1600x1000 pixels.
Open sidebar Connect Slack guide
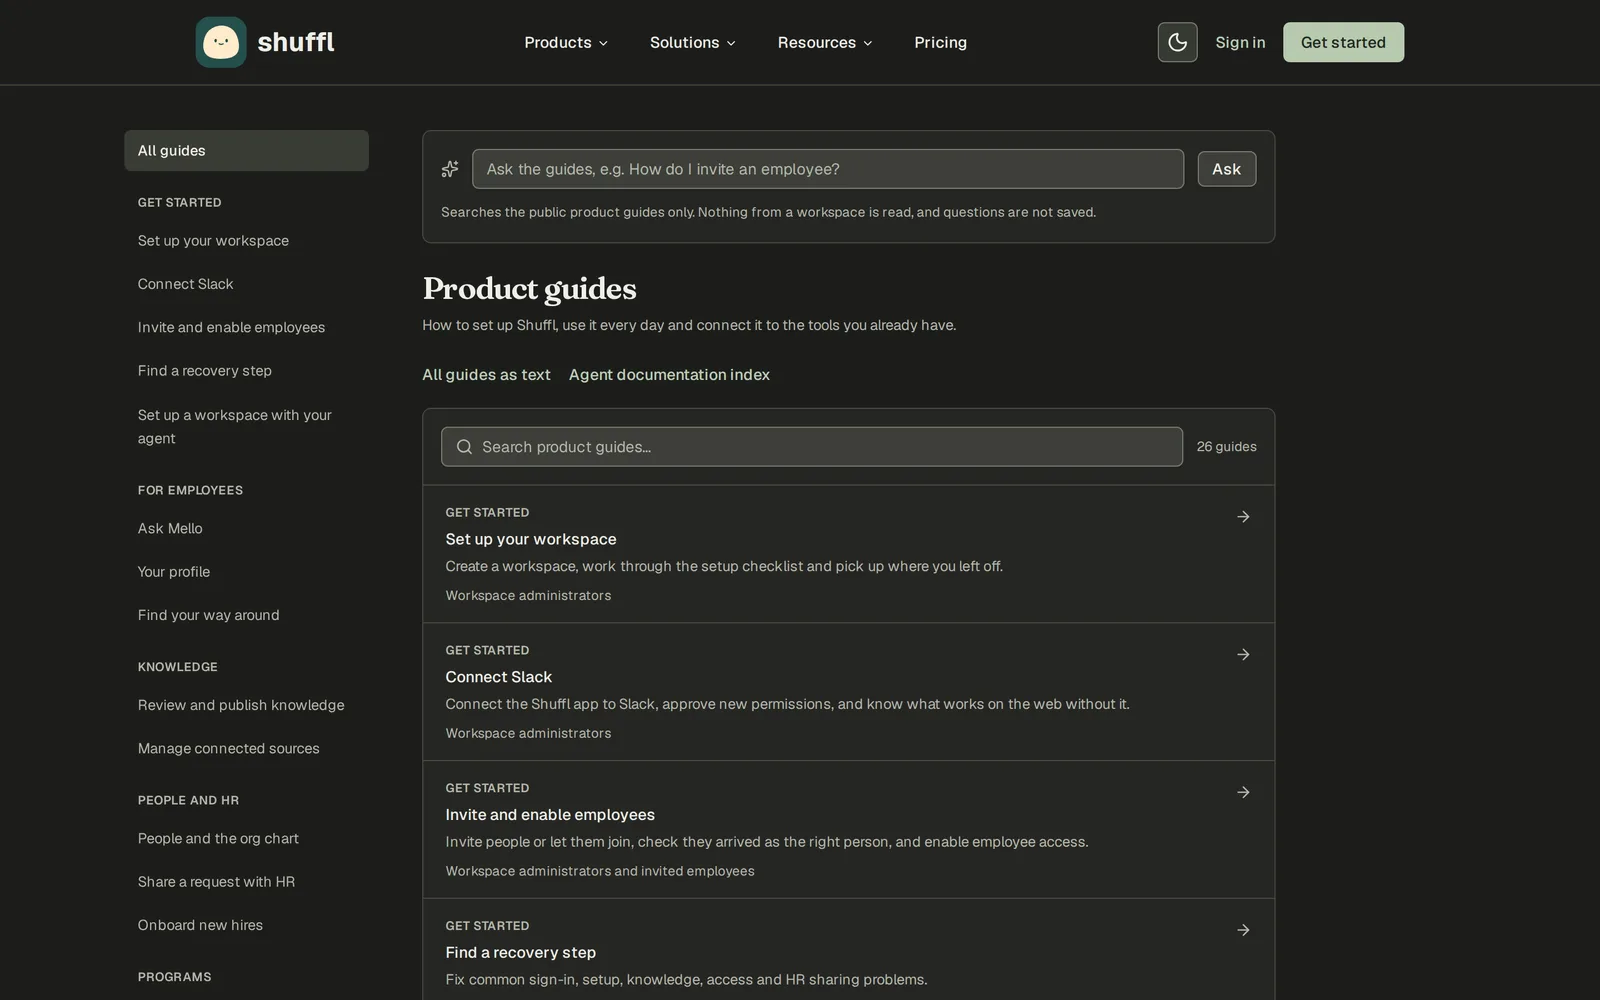[185, 284]
